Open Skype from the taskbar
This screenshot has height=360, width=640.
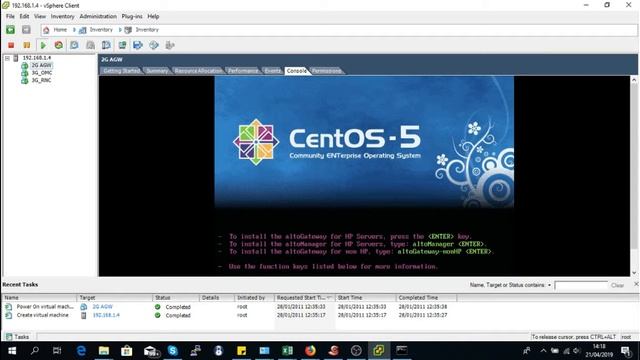coord(173,351)
